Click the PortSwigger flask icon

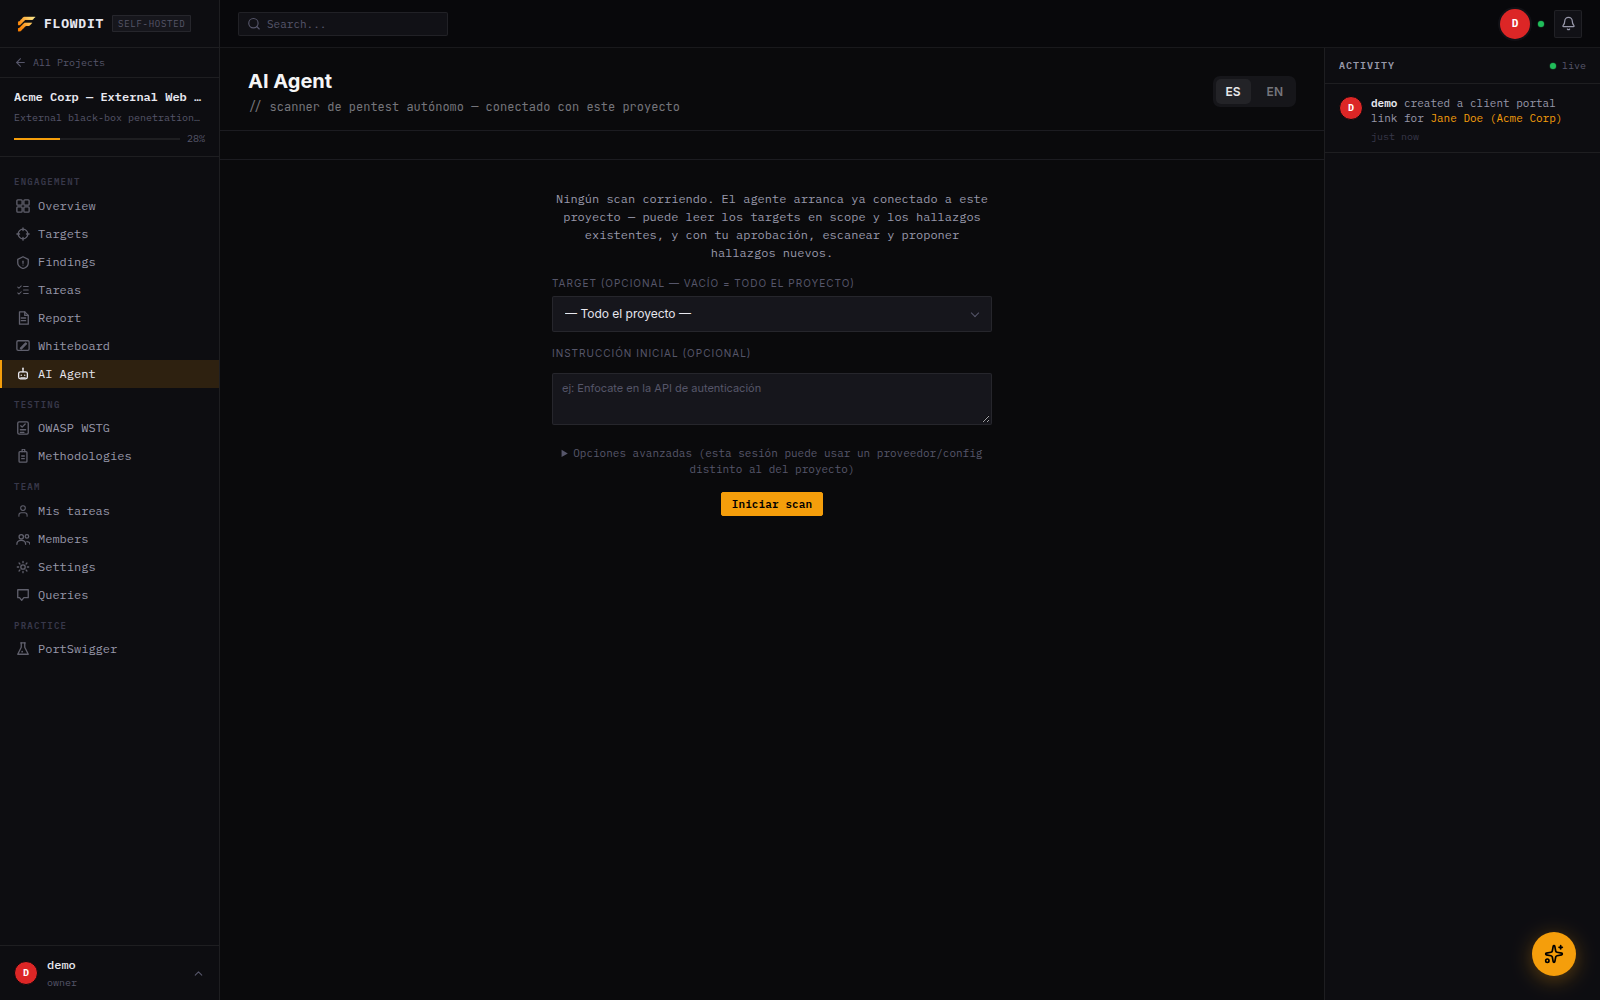(23, 649)
